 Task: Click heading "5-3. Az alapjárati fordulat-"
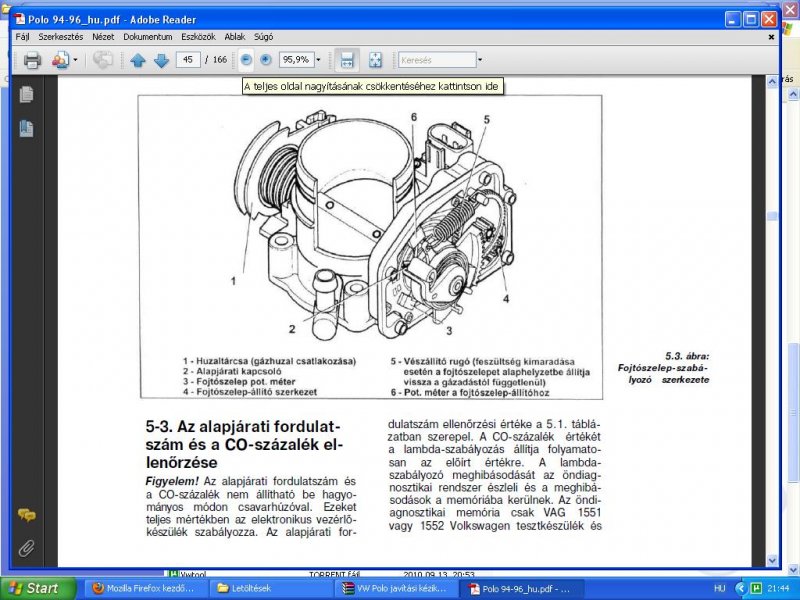click(243, 427)
